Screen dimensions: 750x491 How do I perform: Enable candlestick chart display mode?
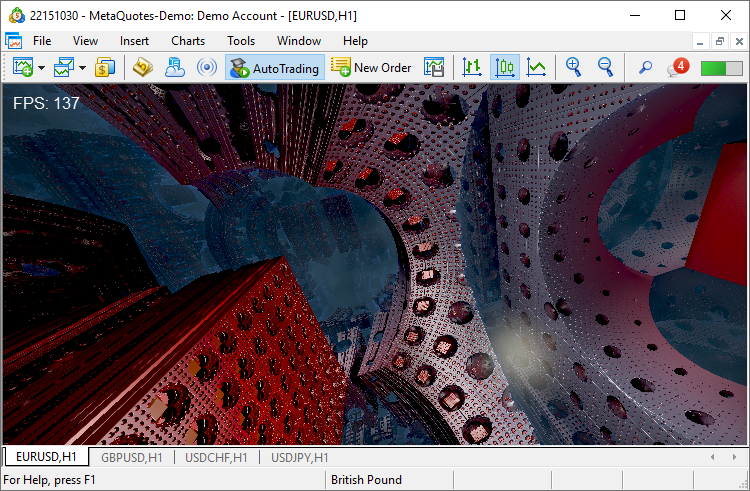pyautogui.click(x=504, y=68)
